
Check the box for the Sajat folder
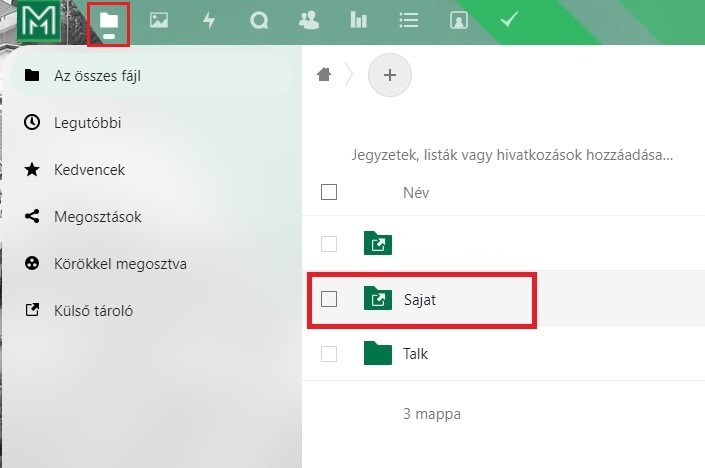tap(329, 298)
